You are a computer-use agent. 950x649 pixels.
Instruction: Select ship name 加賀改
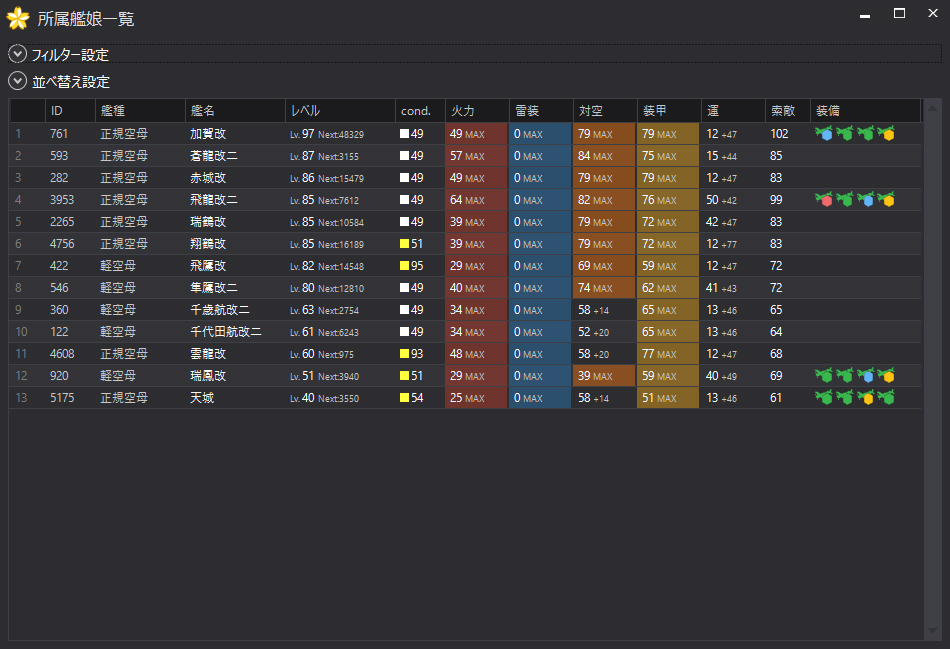click(208, 133)
